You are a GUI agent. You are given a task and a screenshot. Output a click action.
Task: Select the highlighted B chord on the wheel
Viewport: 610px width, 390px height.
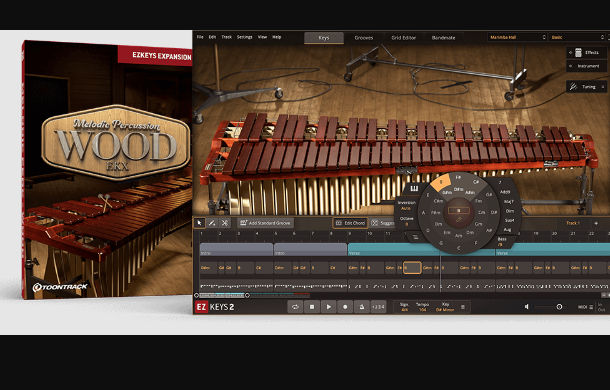441,182
